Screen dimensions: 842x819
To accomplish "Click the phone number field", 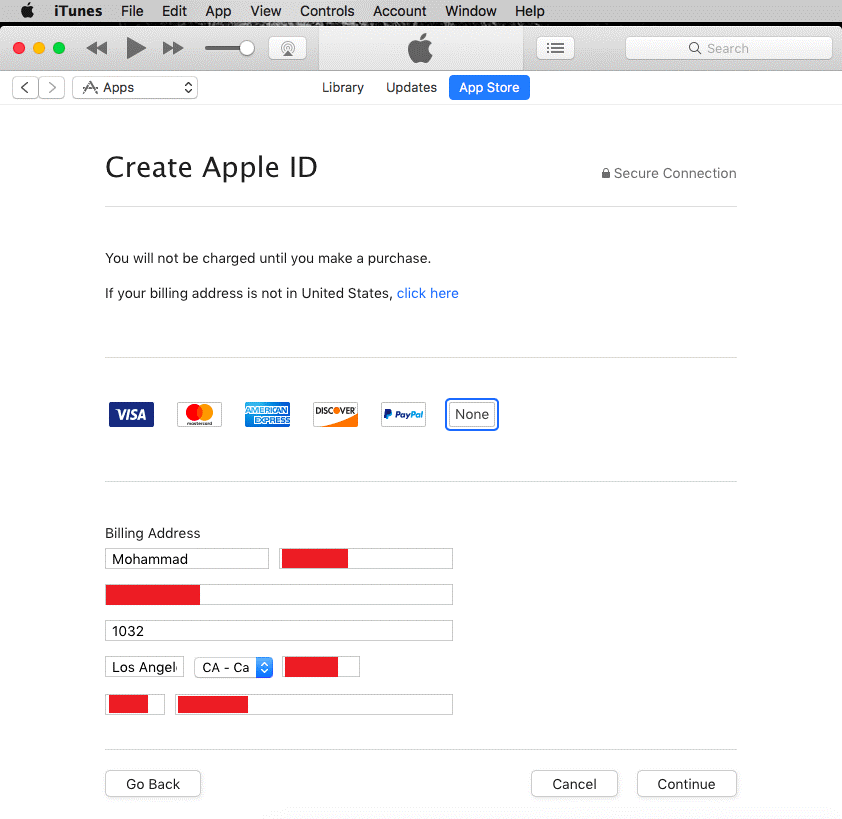I will 314,704.
